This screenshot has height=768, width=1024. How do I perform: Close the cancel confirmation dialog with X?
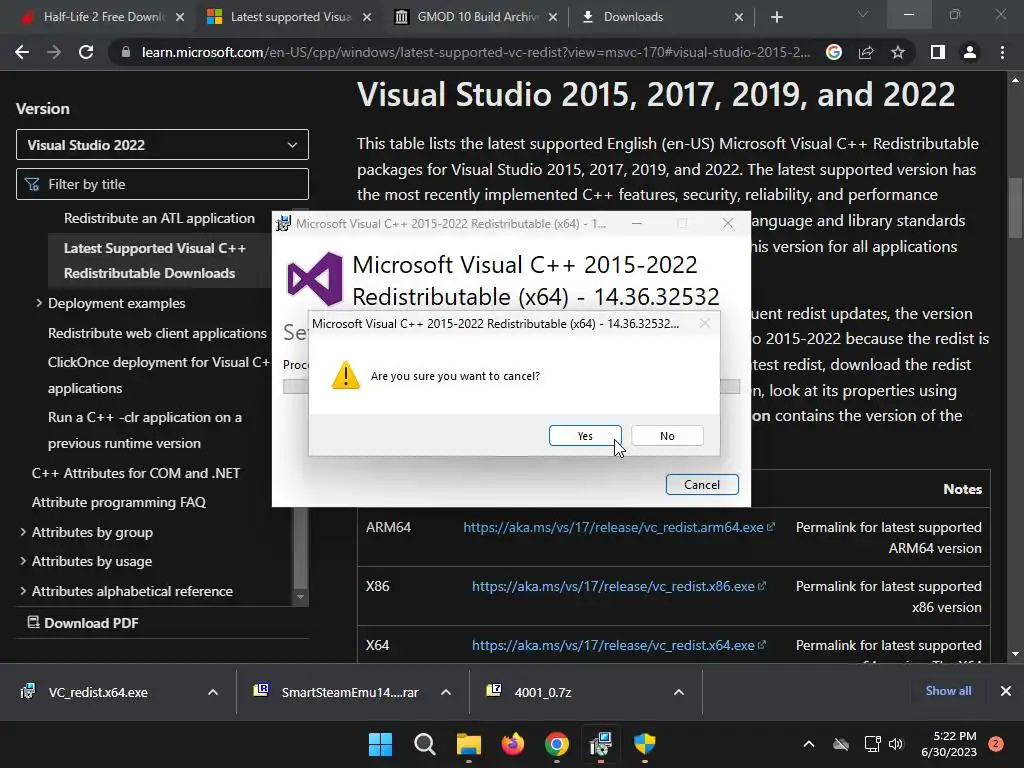705,323
